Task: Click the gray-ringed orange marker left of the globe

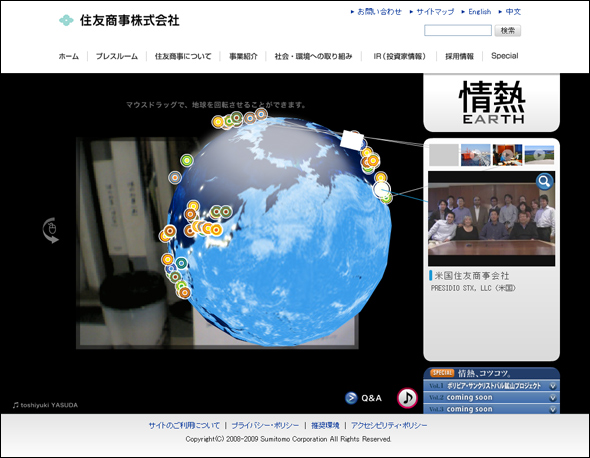Action: pyautogui.click(x=175, y=177)
